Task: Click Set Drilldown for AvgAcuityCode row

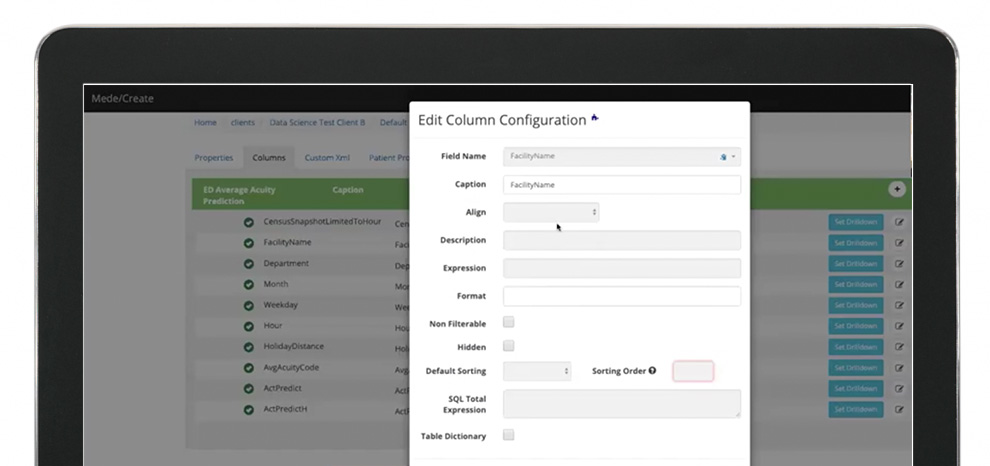Action: (856, 368)
